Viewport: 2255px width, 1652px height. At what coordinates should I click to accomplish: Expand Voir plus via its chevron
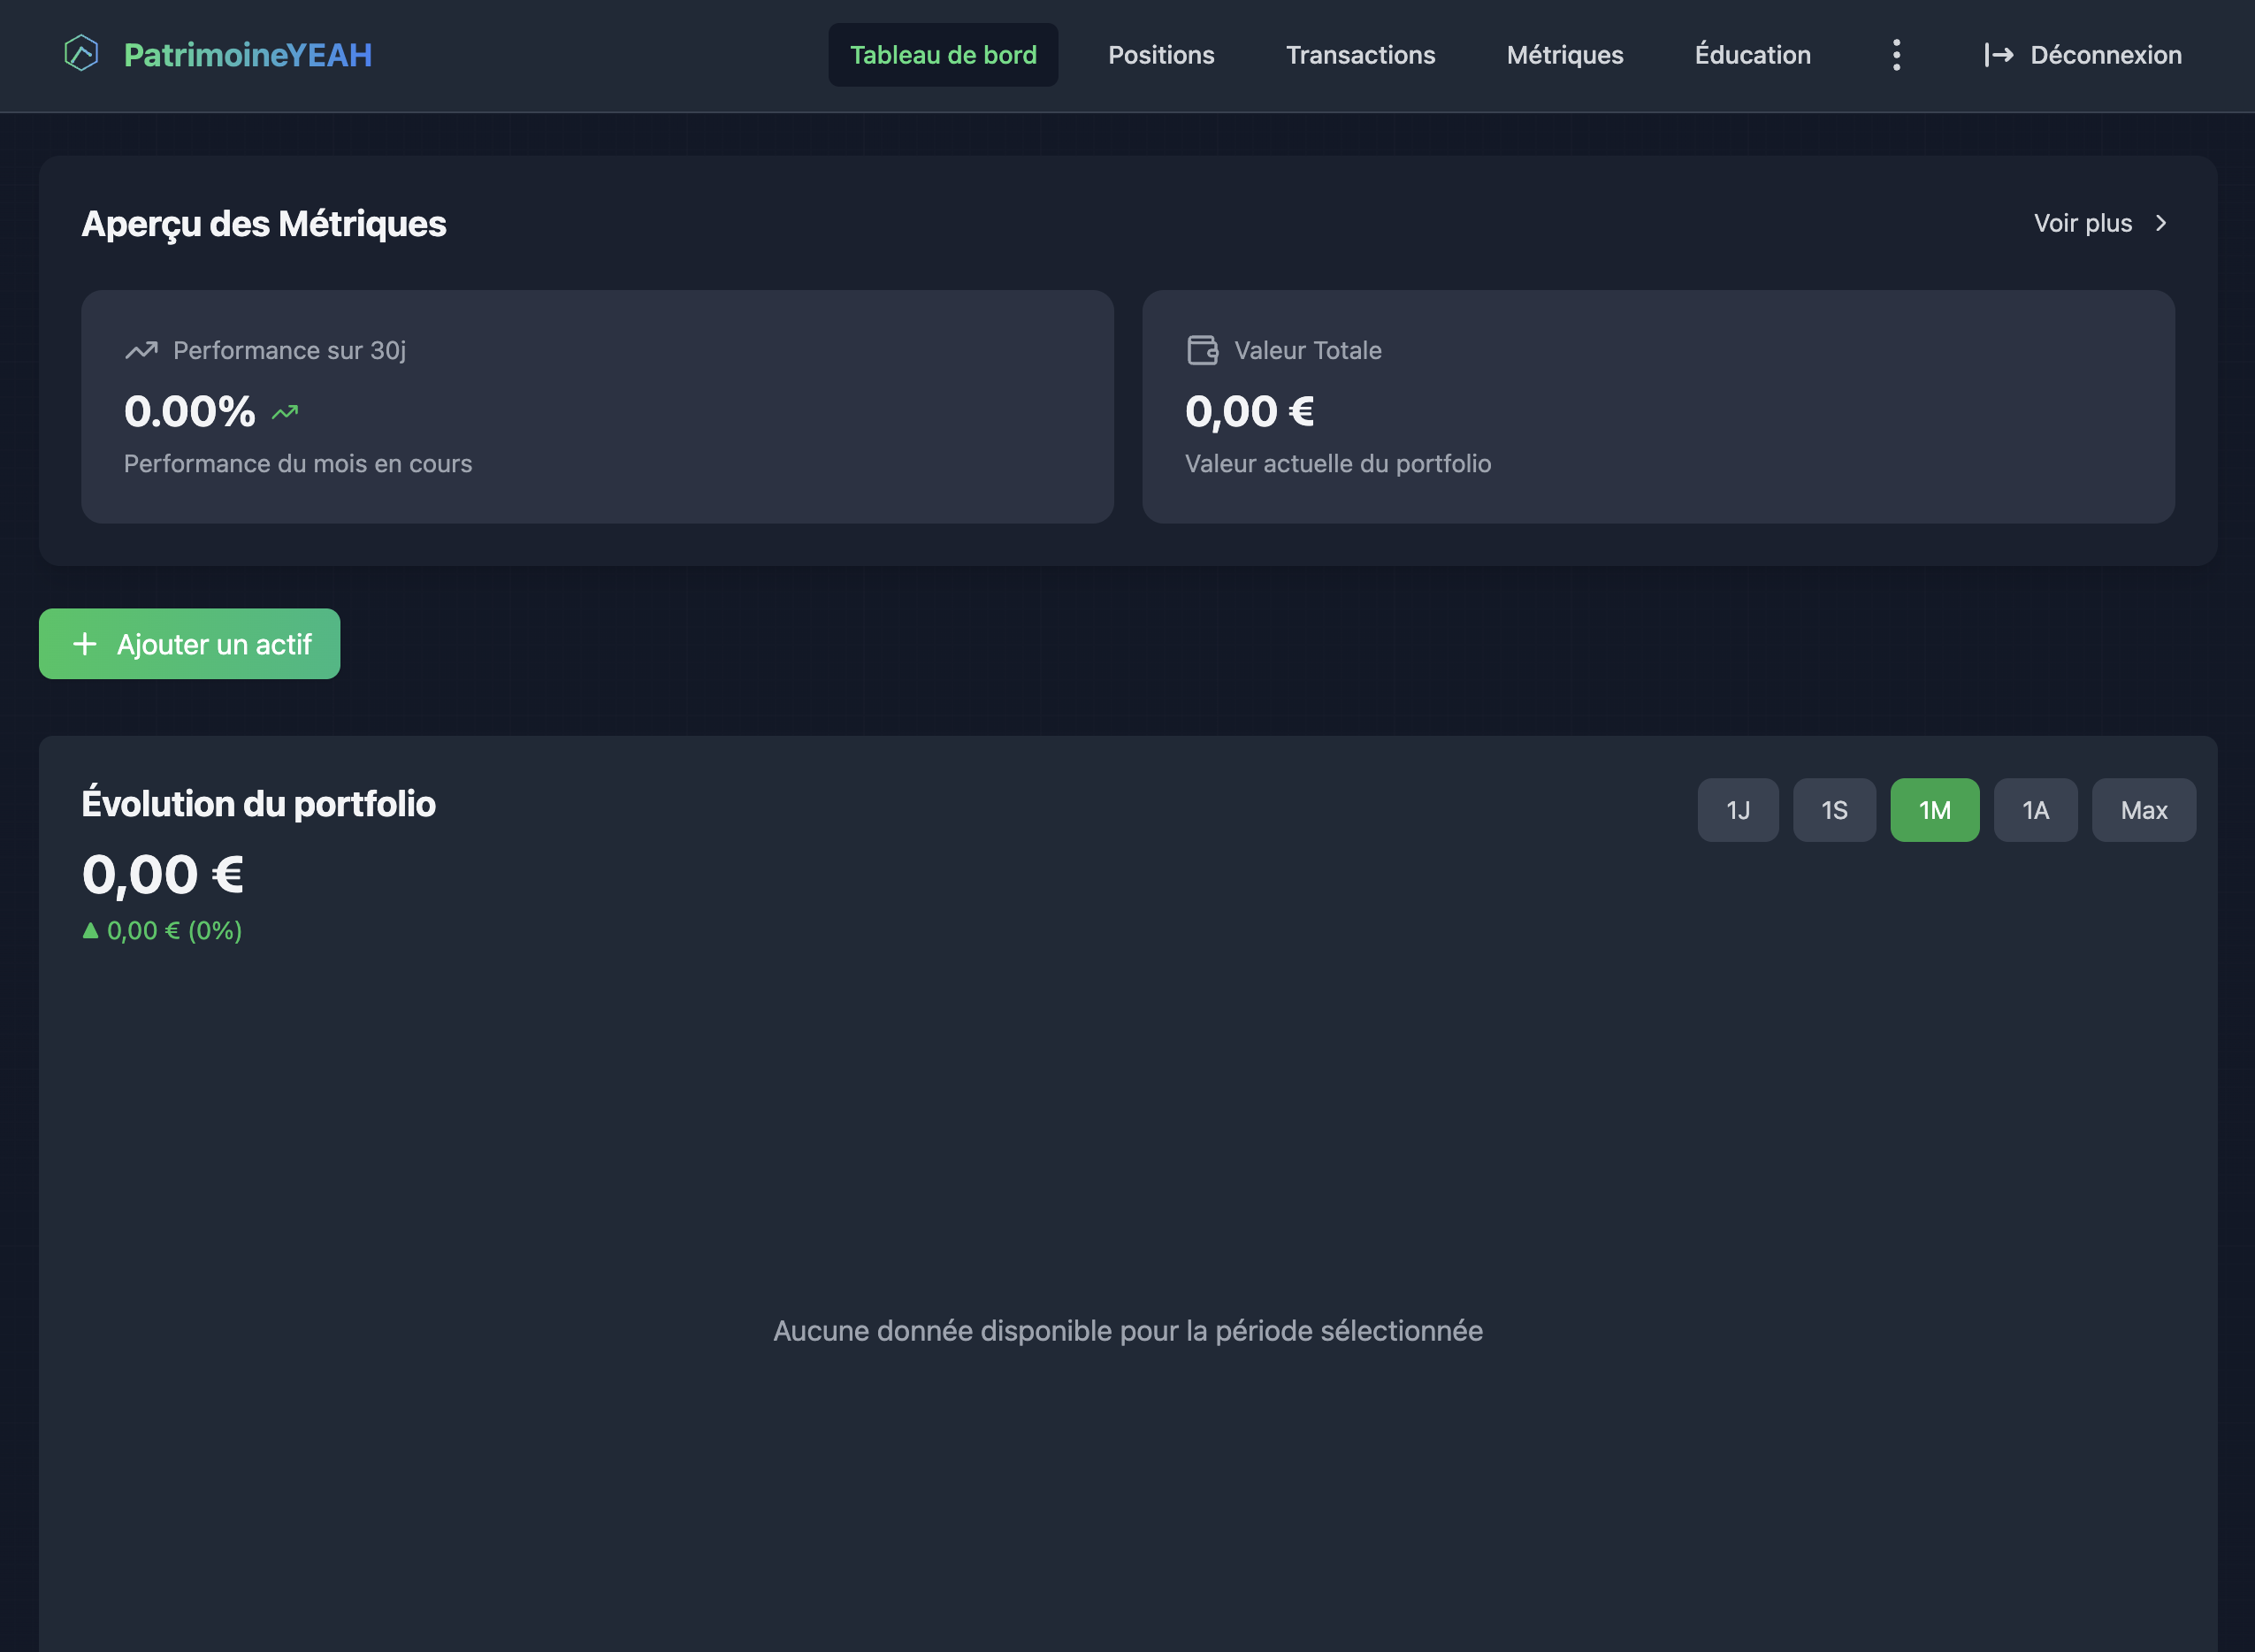tap(2161, 223)
